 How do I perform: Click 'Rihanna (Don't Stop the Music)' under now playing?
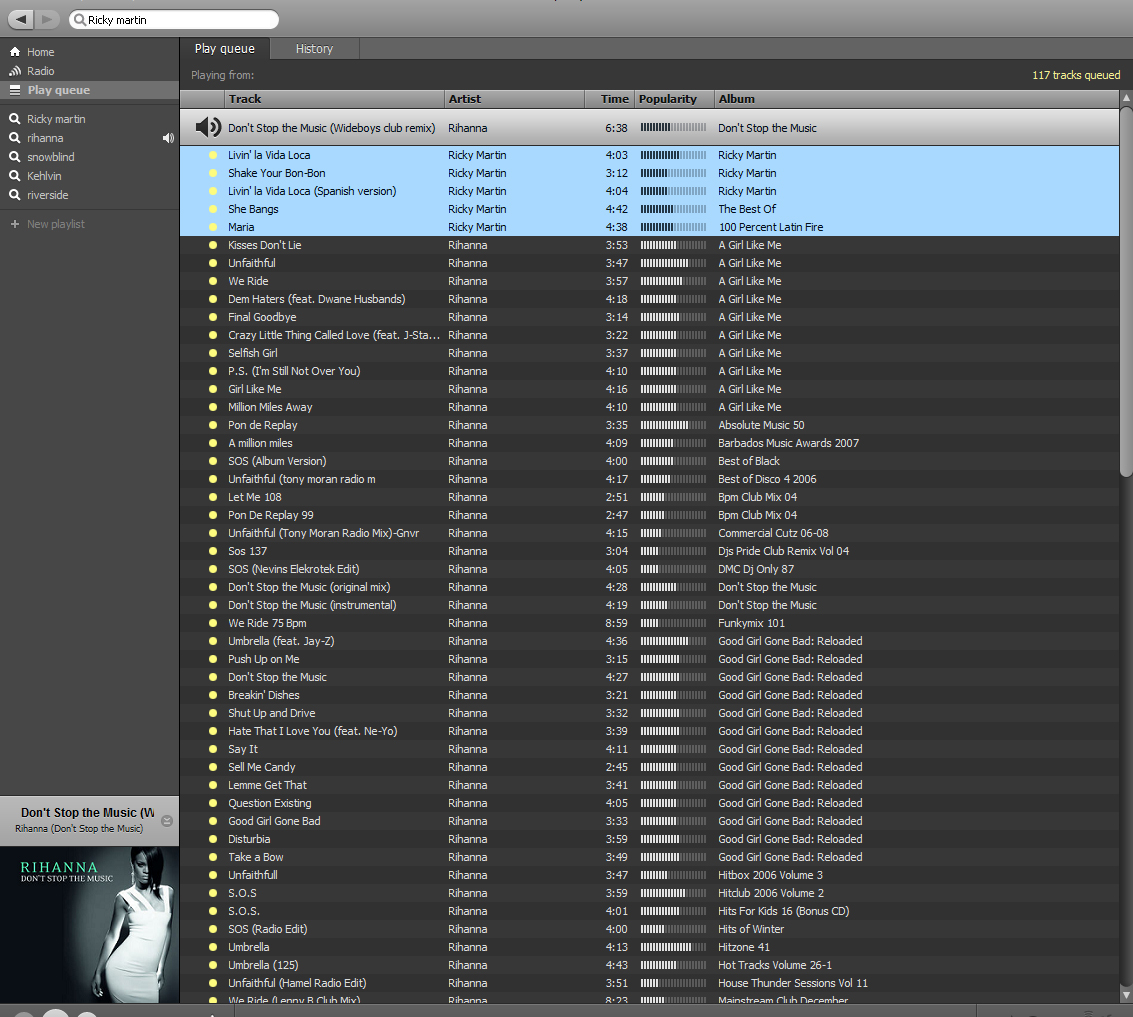[x=79, y=828]
